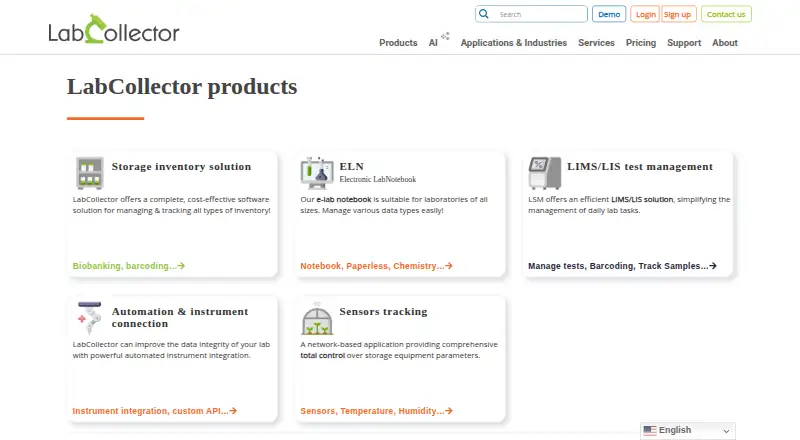The image size is (800, 440).
Task: Open Notebook, Paperless, Chemistry link
Action: [376, 266]
